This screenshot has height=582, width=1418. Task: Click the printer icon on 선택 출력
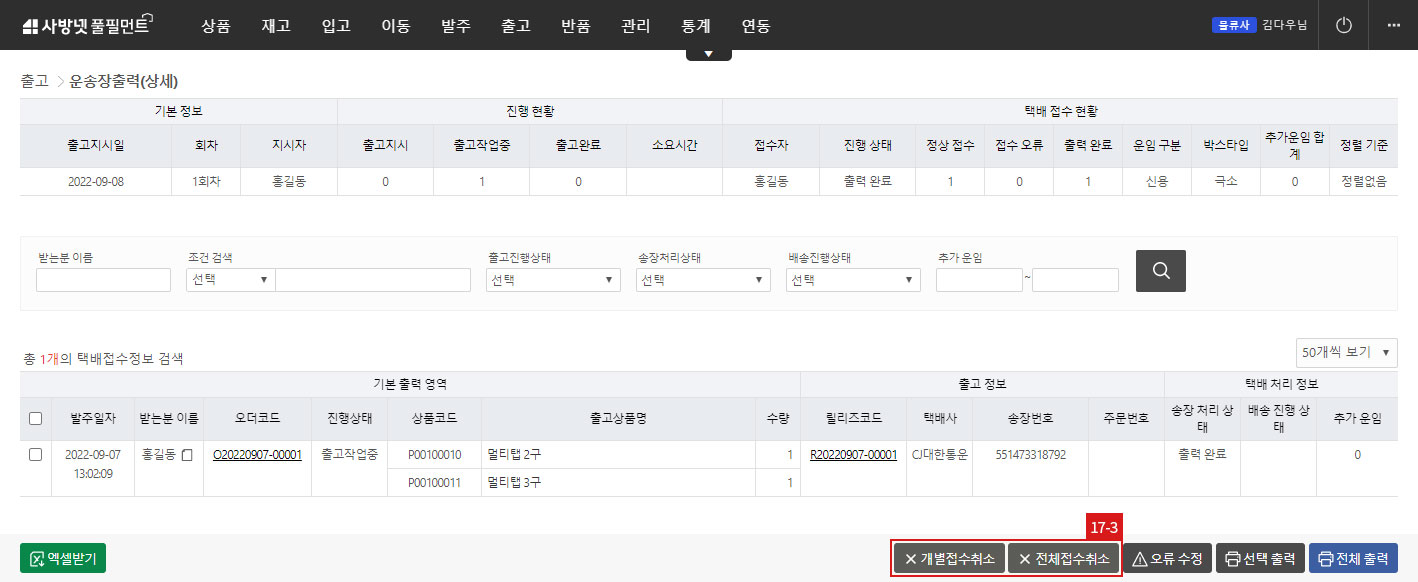(x=1234, y=558)
